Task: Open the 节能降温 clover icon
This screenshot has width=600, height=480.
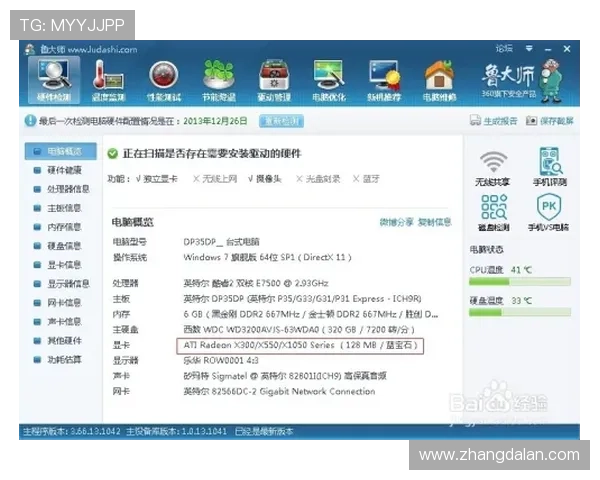Action: [218, 80]
